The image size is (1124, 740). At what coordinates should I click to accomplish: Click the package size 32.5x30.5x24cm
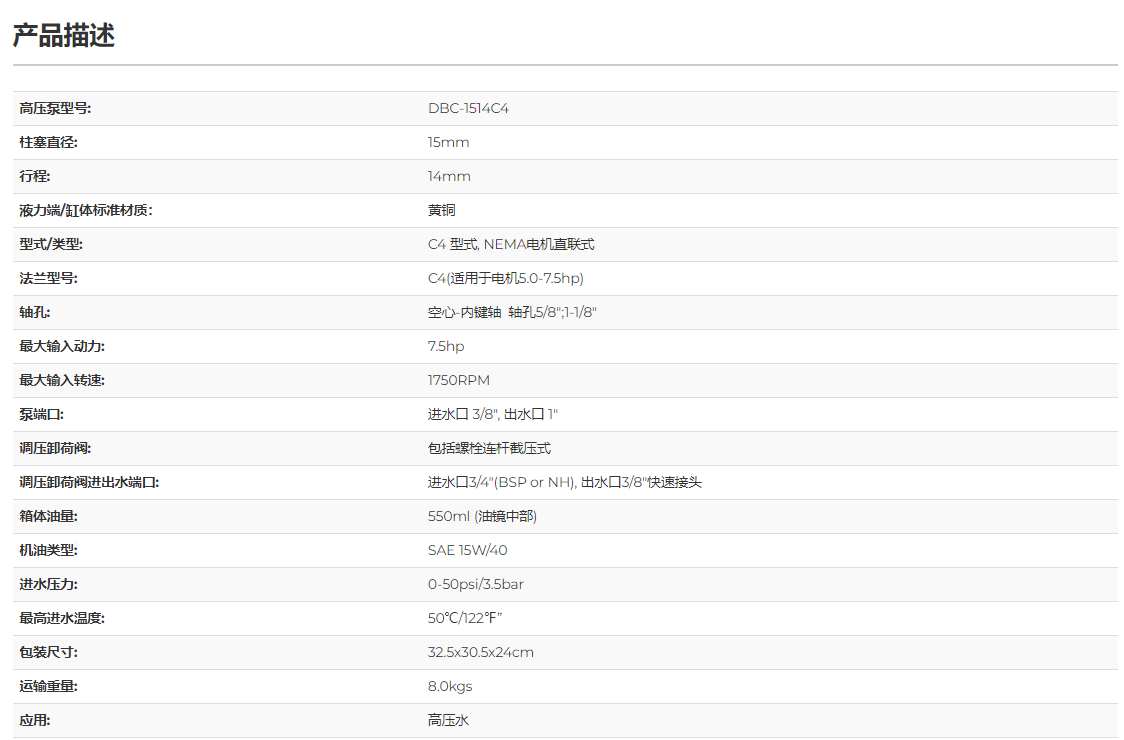[480, 652]
